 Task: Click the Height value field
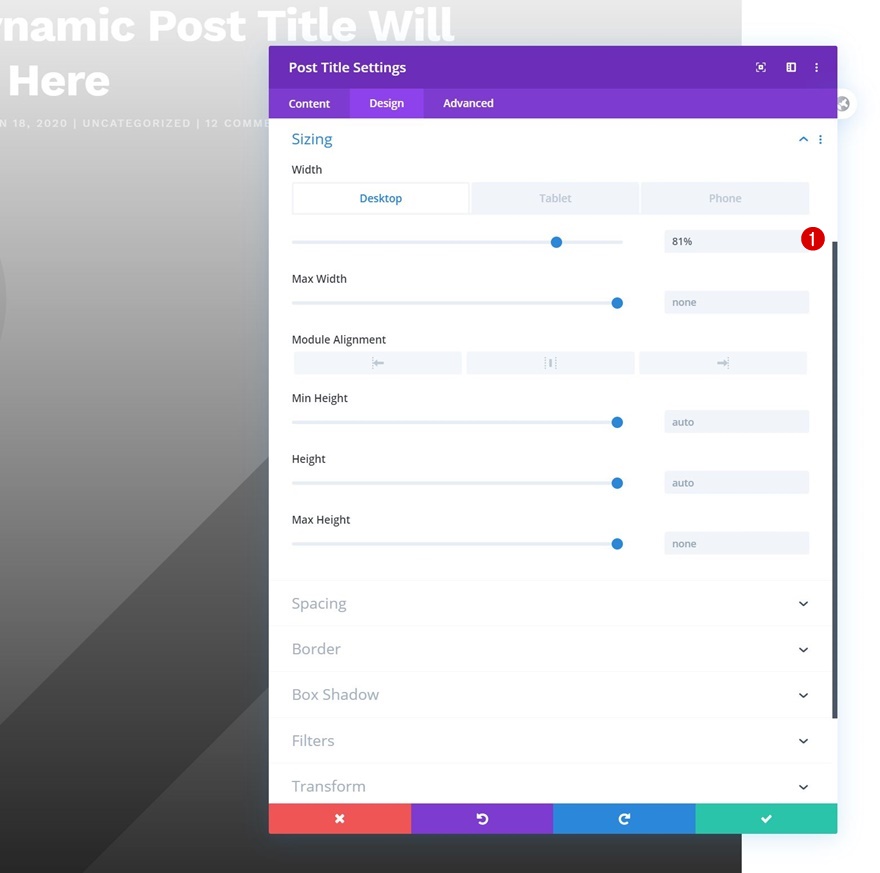tap(736, 483)
